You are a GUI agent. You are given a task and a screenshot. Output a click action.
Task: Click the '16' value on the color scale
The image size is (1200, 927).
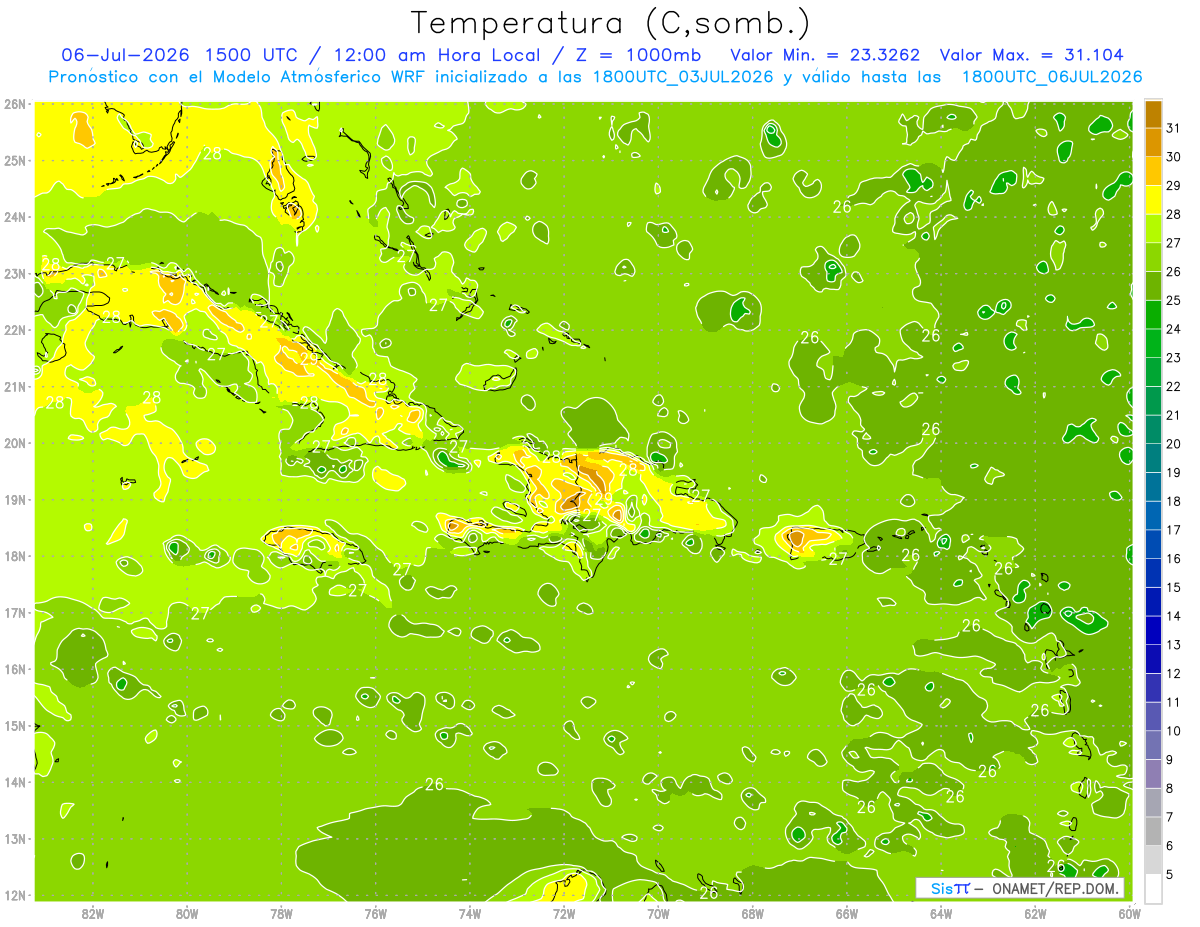[x=1174, y=559]
